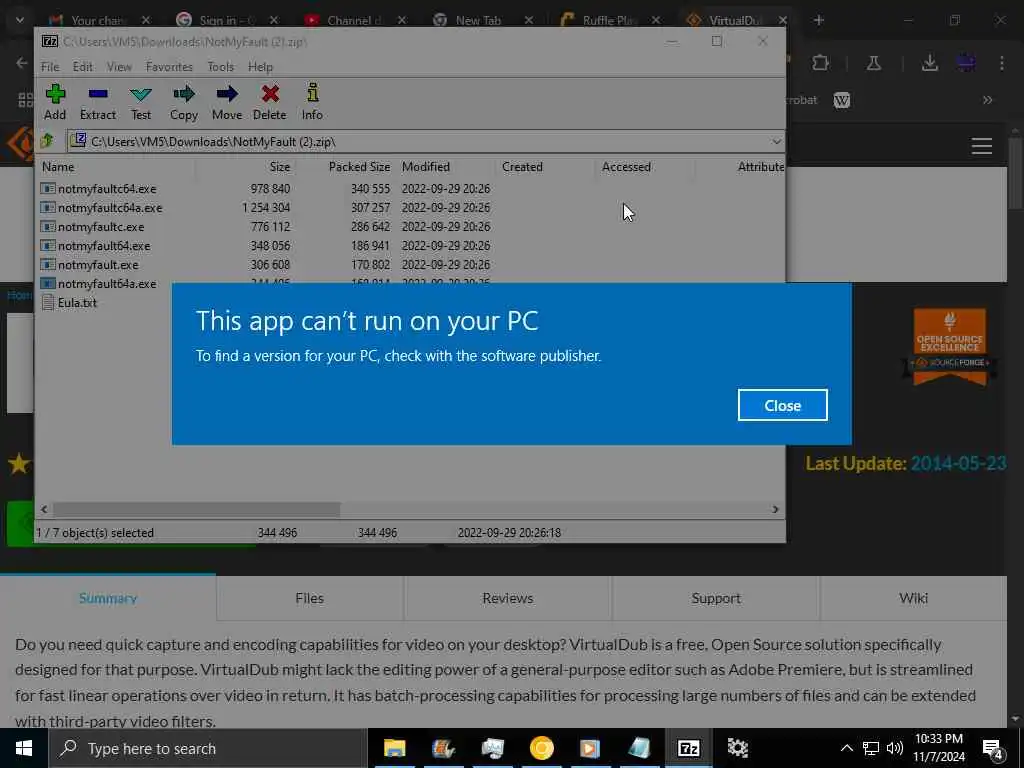Image resolution: width=1024 pixels, height=768 pixels.
Task: Show hidden system tray icons
Action: click(x=846, y=748)
